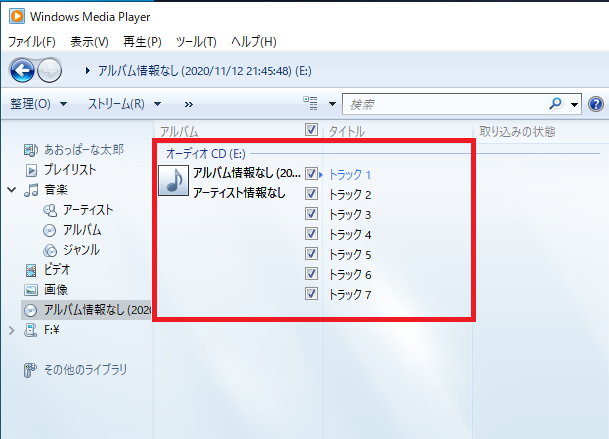Select ジャンル in the navigation pane

pos(82,250)
